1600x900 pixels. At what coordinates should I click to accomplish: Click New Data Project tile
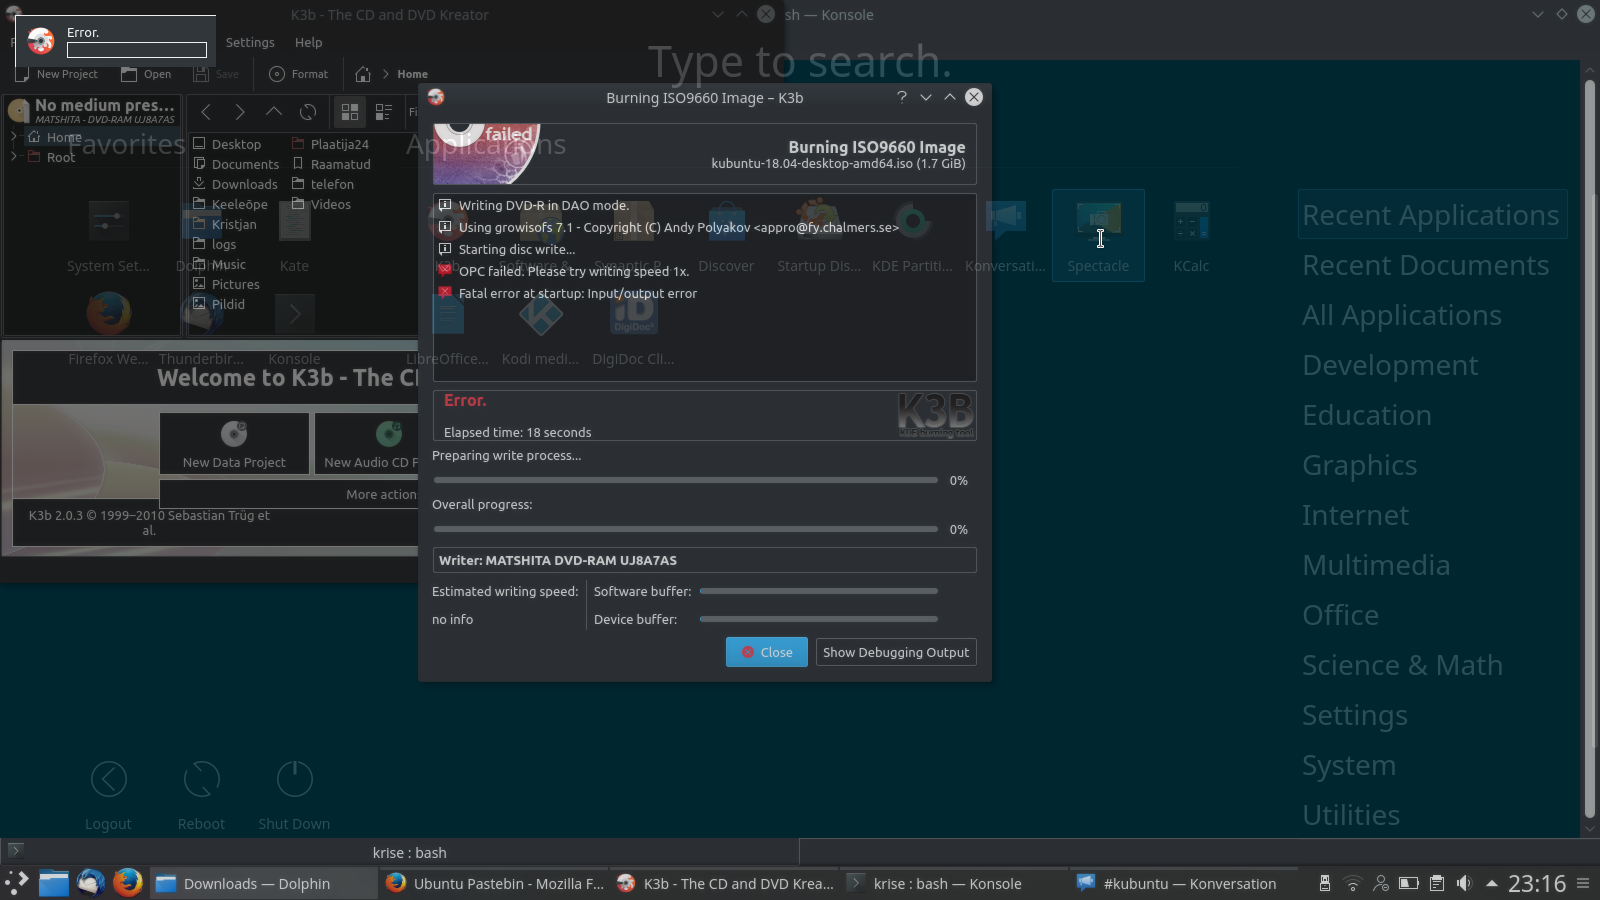point(234,443)
